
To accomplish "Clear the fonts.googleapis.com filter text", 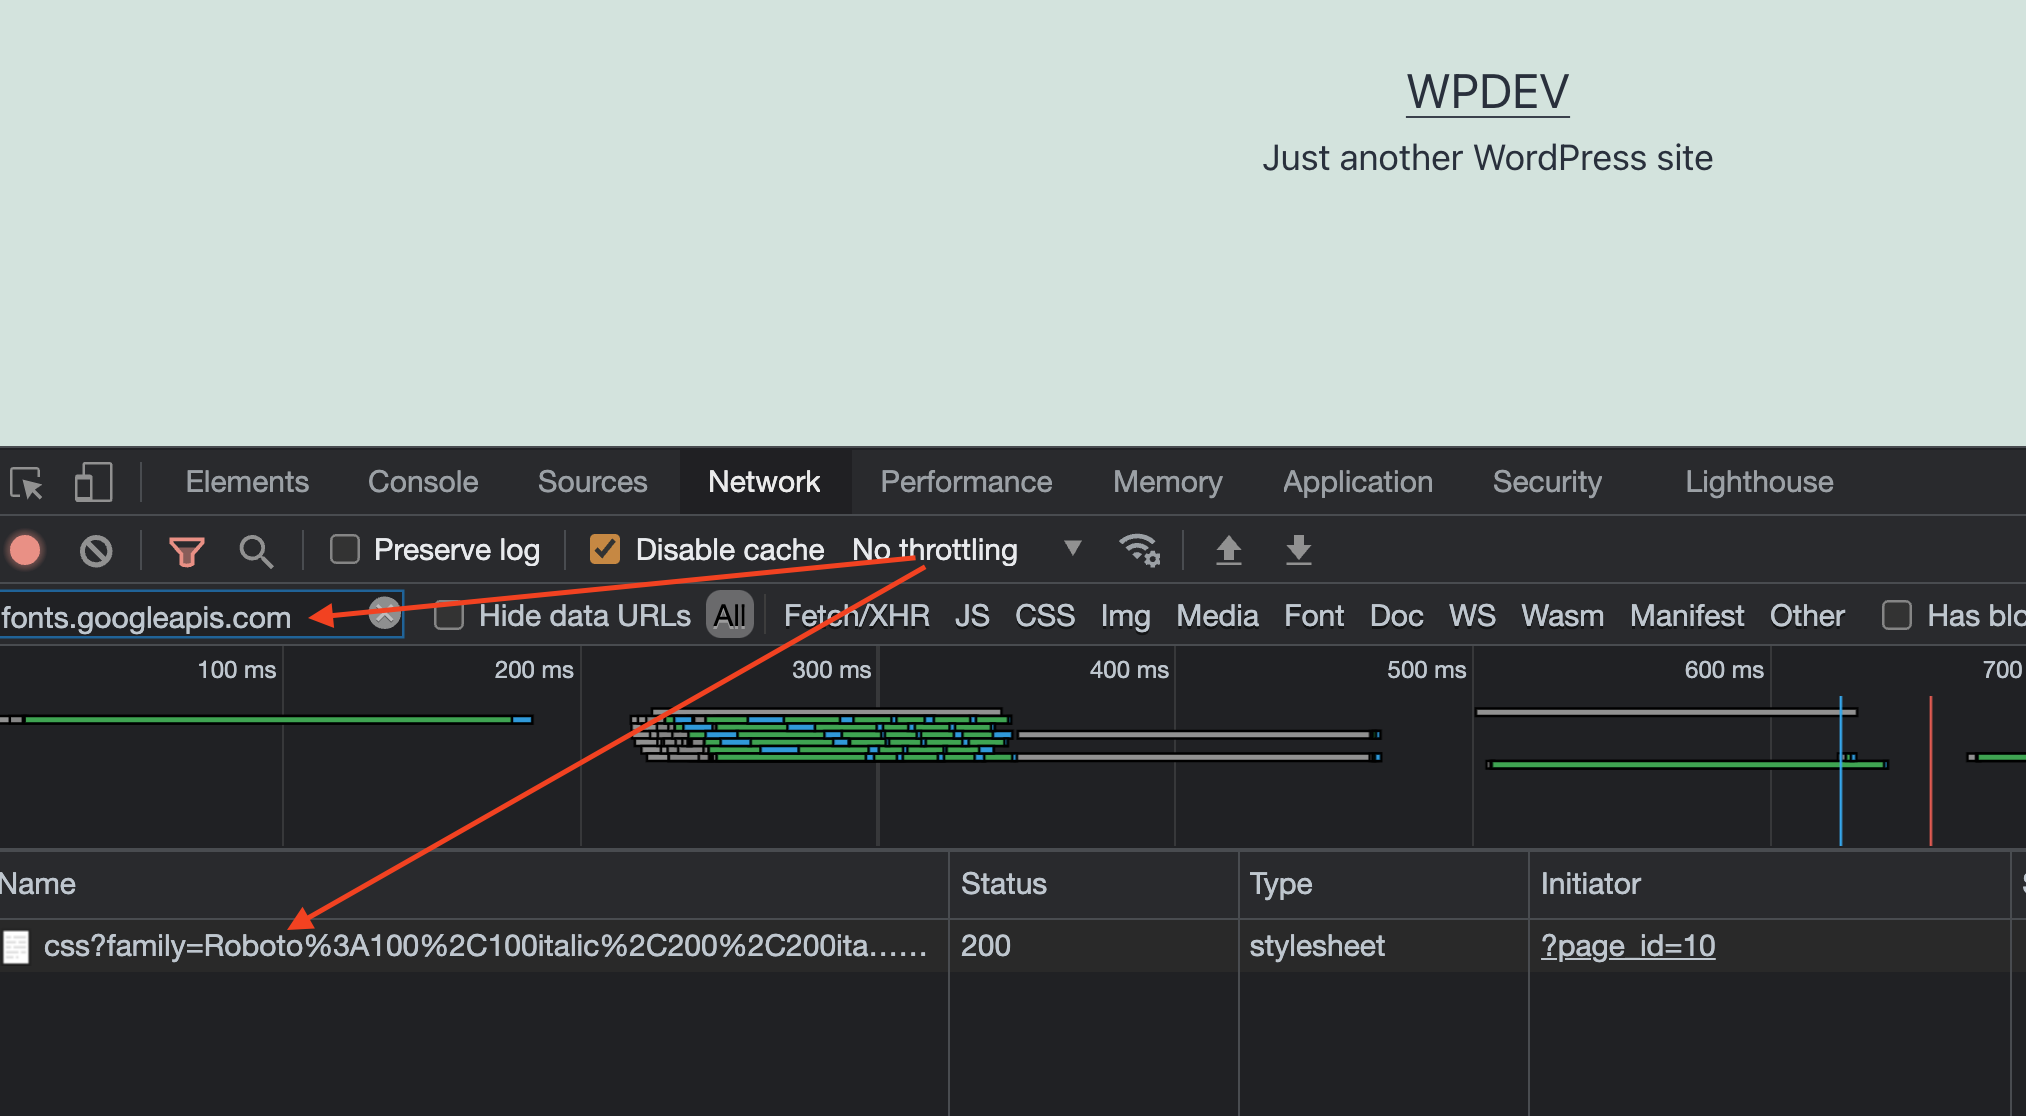I will (384, 613).
